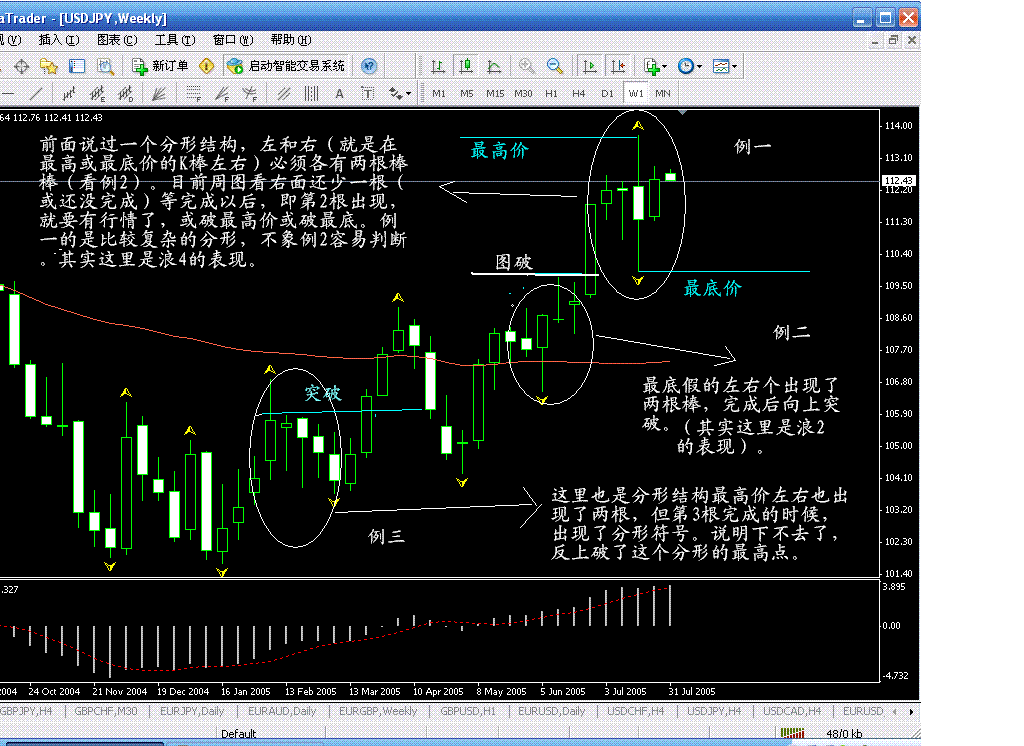This screenshot has width=1024, height=746.
Task: Zoom in the chart
Action: [526, 66]
